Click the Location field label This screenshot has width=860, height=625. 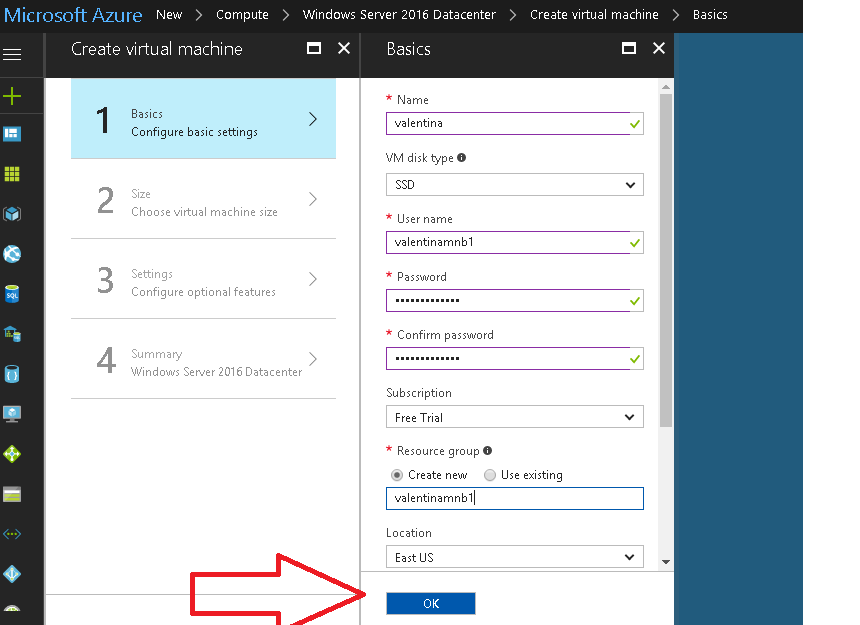pos(409,533)
